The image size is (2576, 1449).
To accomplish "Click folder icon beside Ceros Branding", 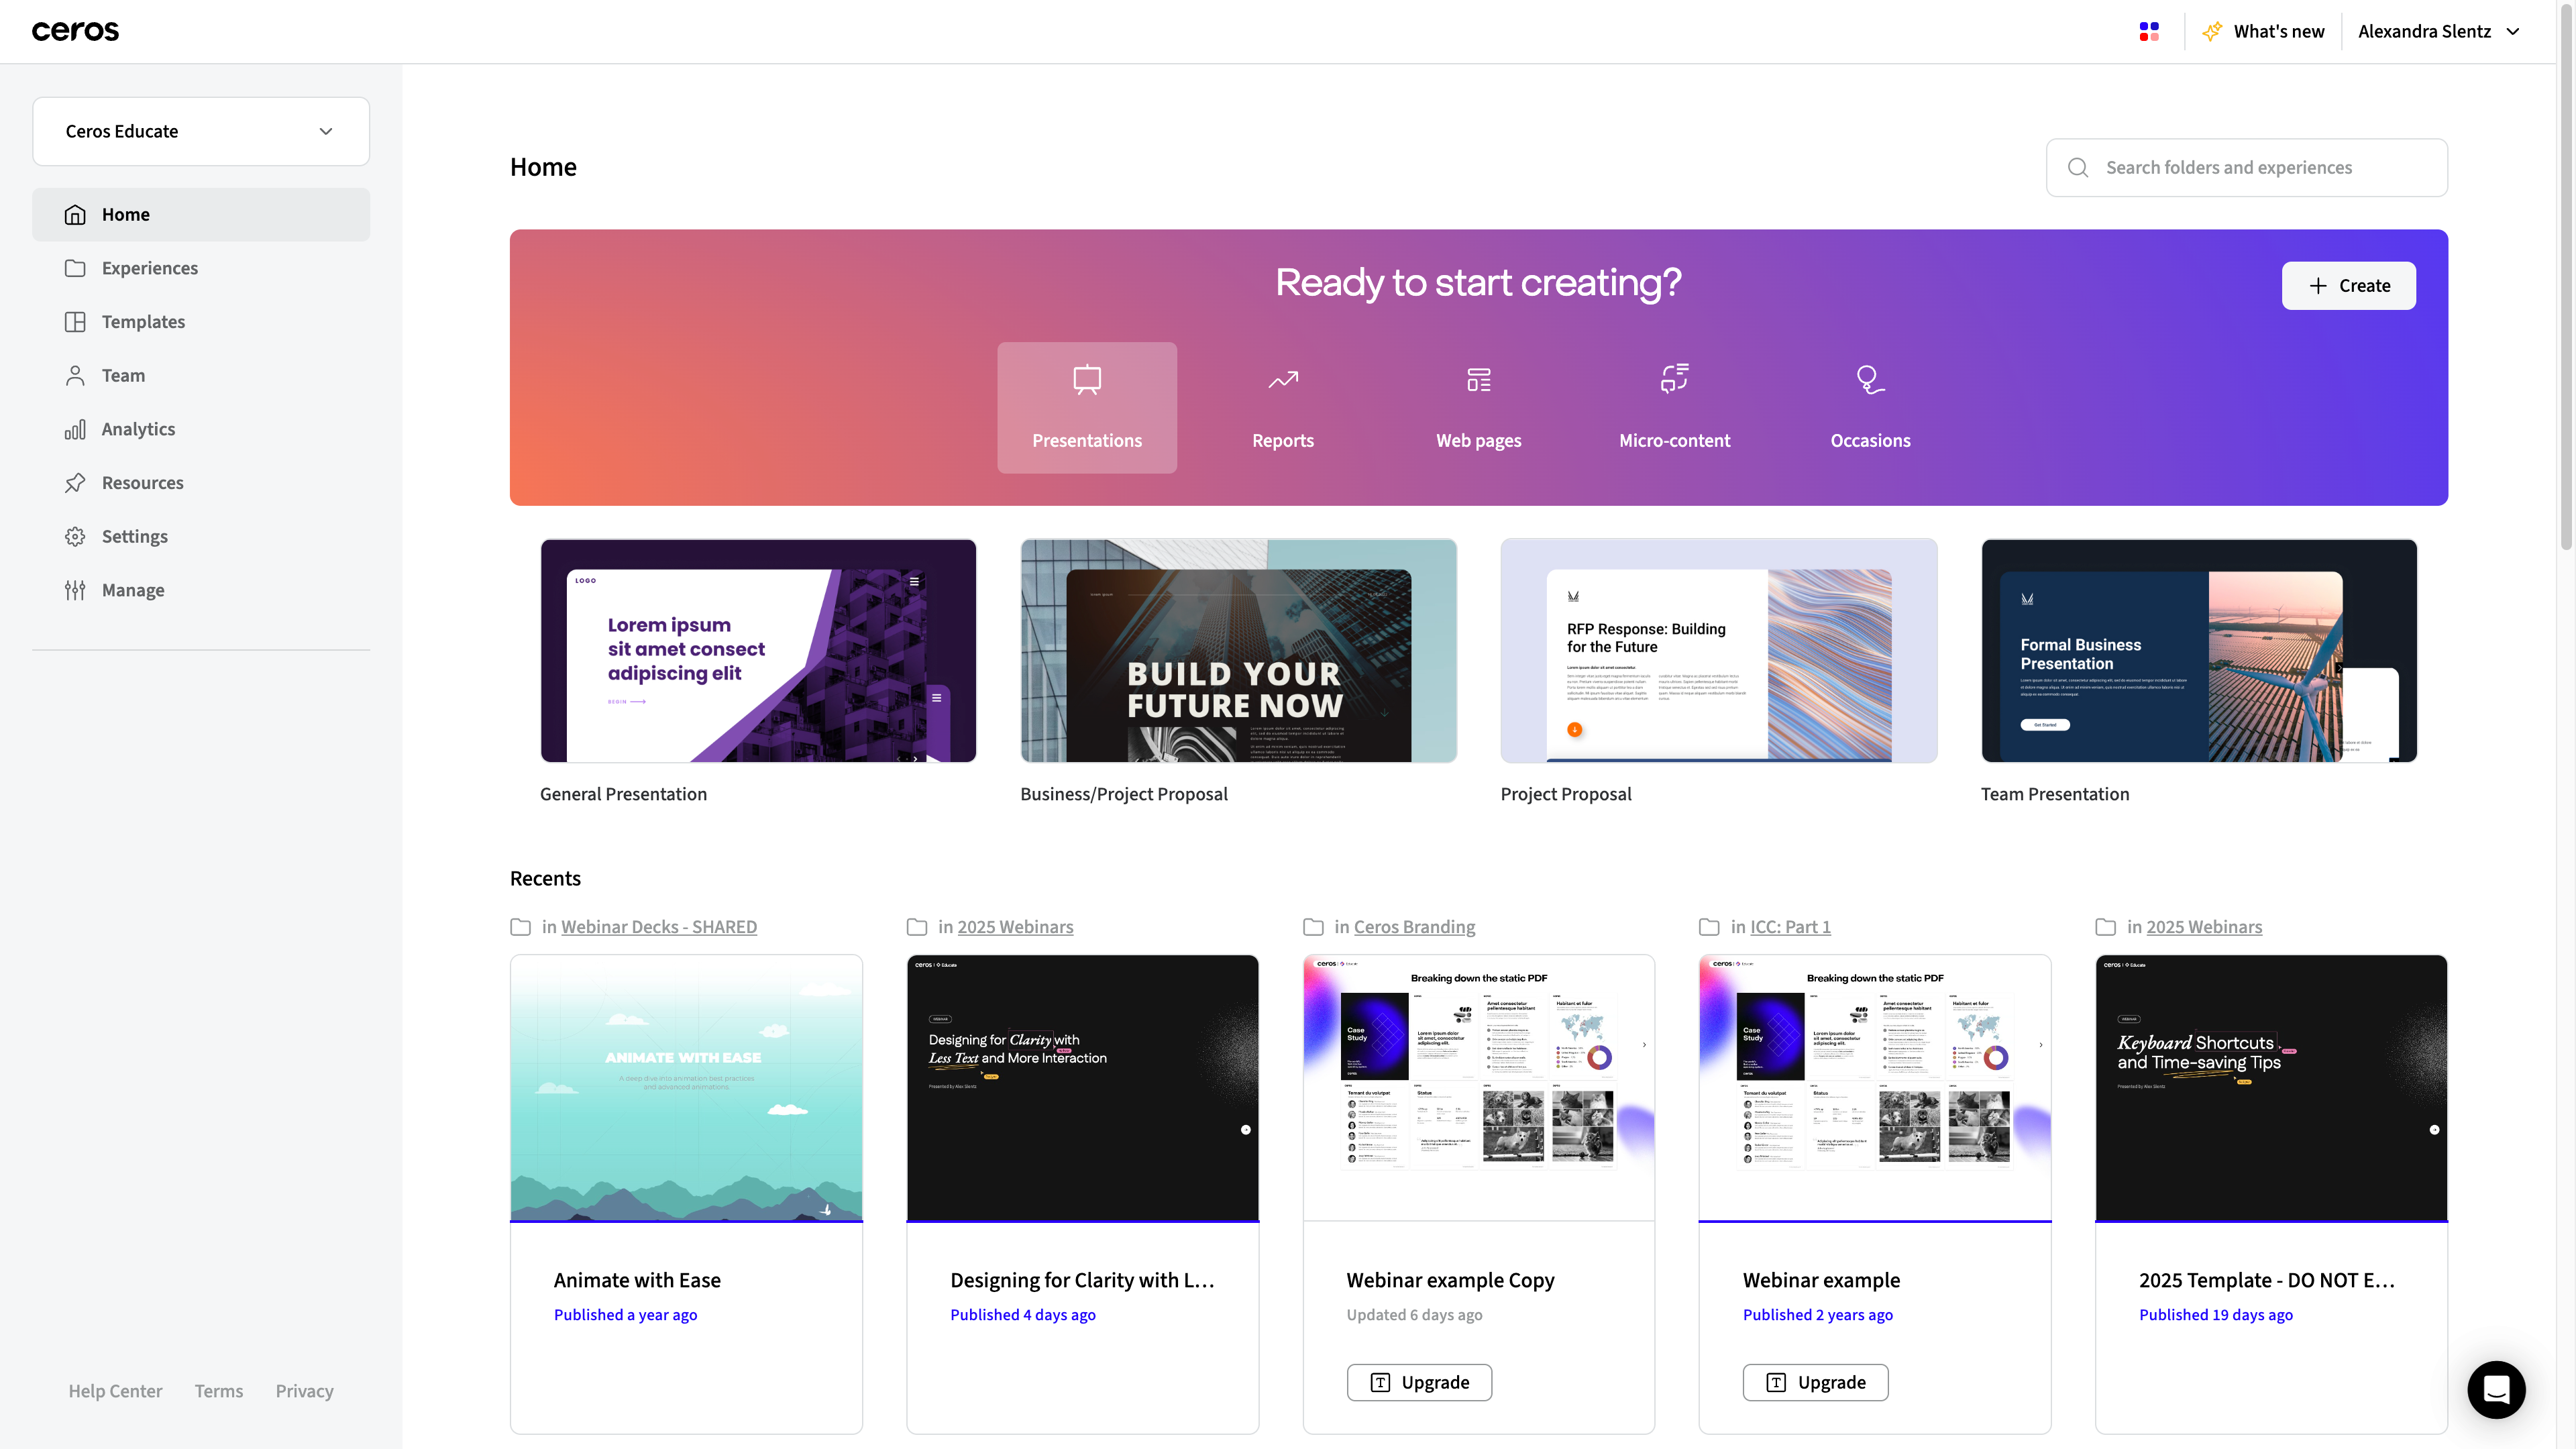I will [x=1313, y=927].
